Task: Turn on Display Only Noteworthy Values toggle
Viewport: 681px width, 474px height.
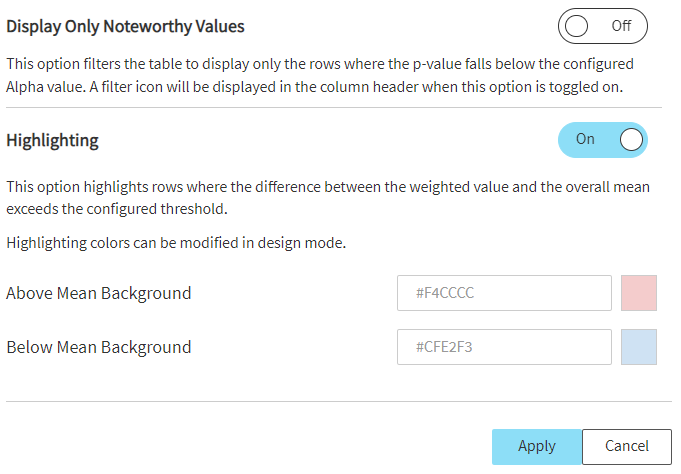Action: 602,26
